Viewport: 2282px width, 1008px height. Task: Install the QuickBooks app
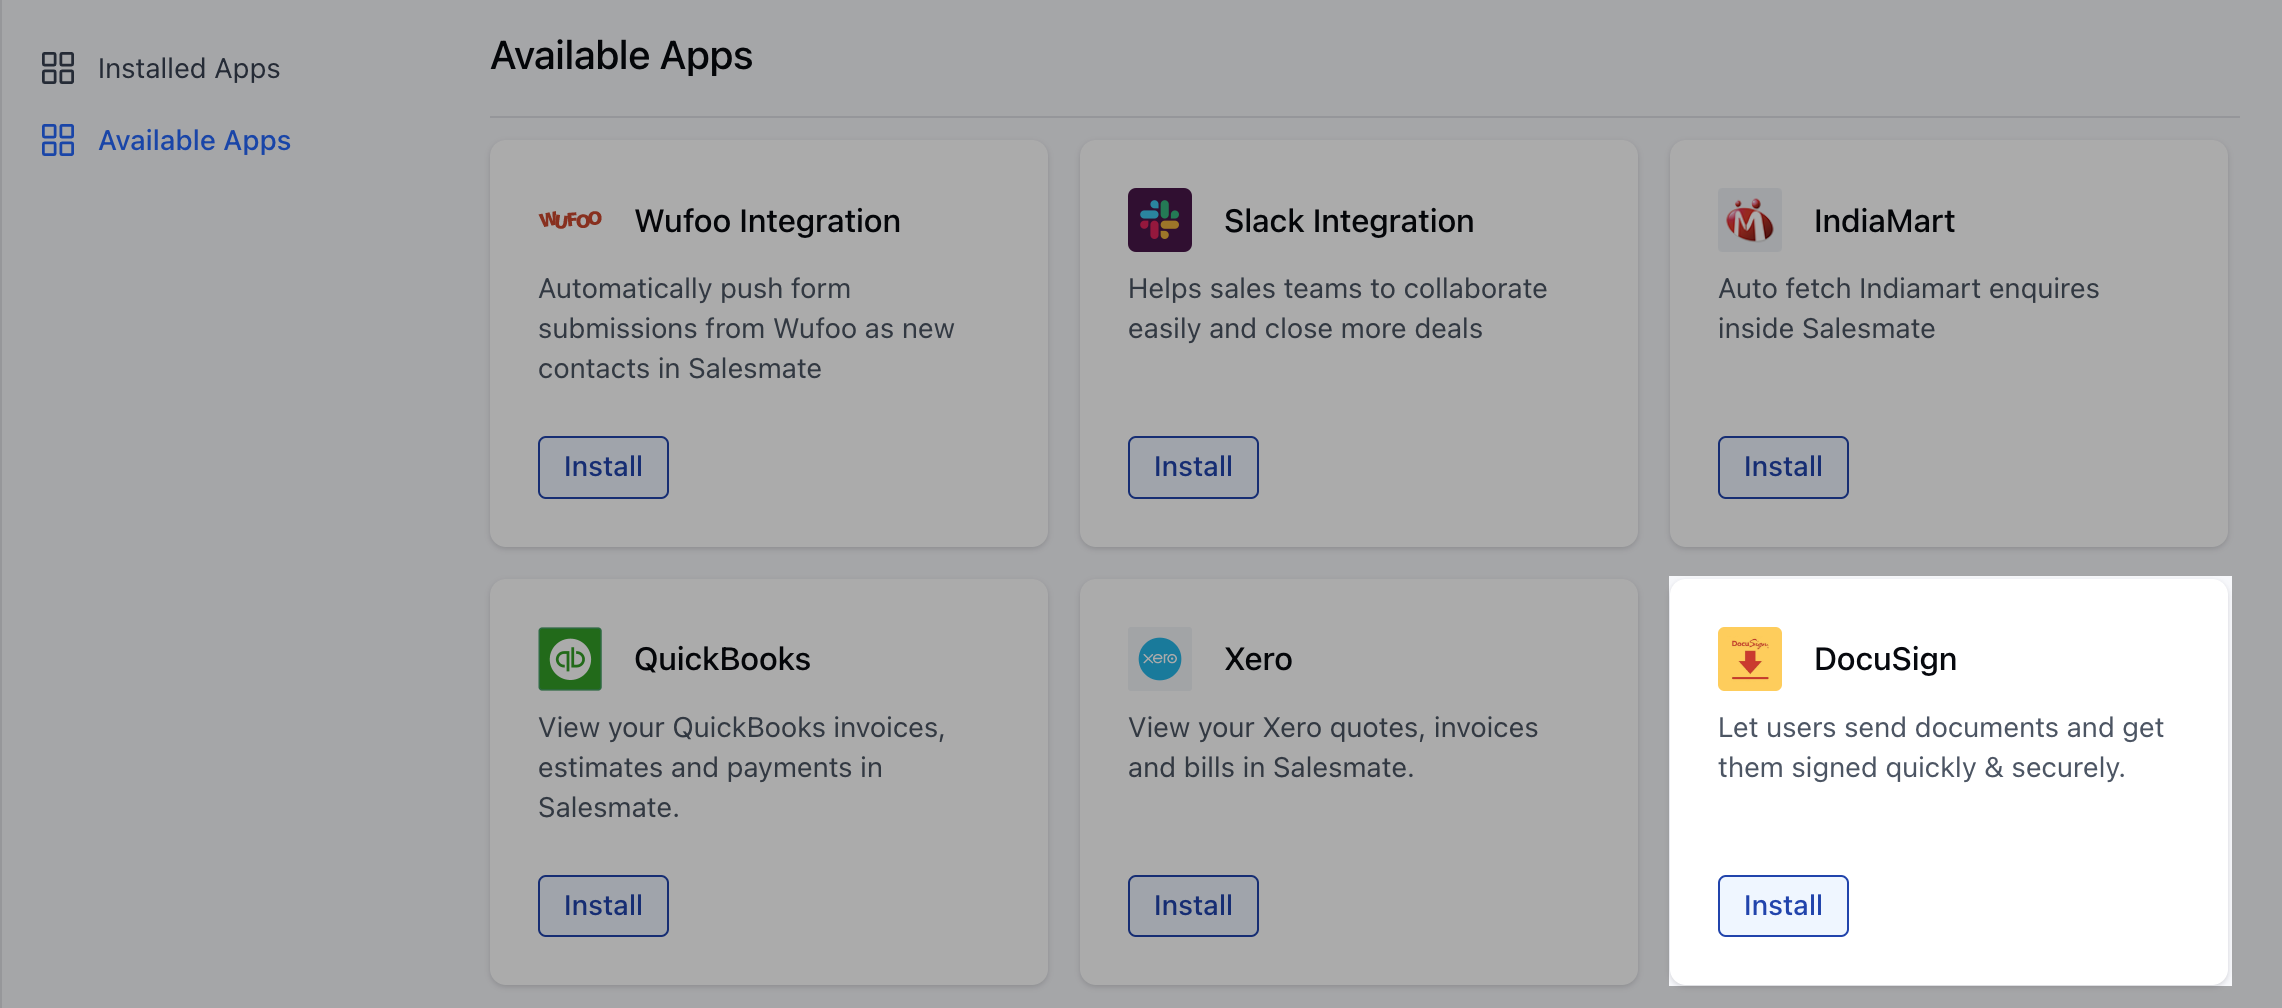coord(602,905)
